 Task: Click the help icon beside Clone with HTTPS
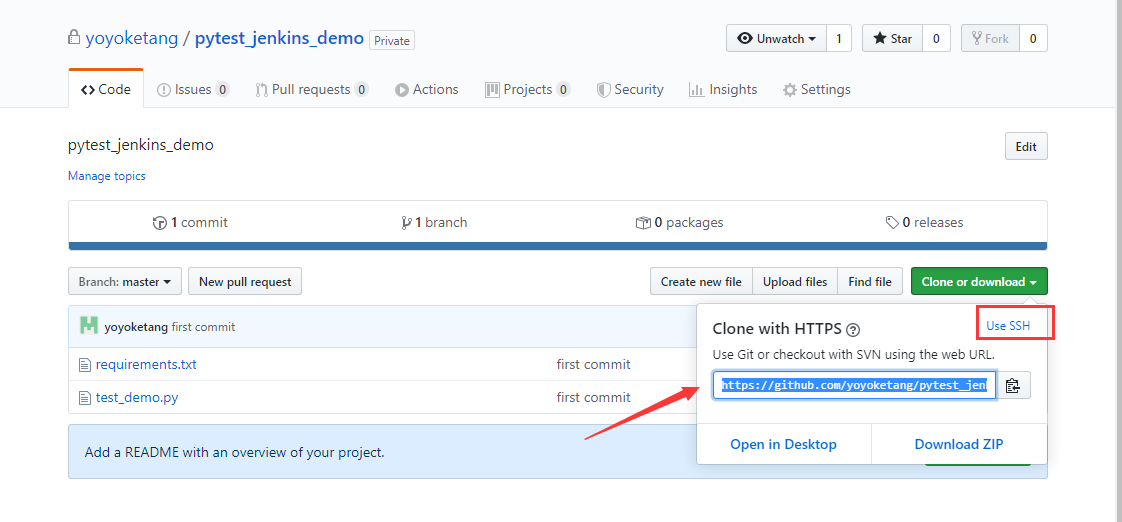tap(852, 330)
